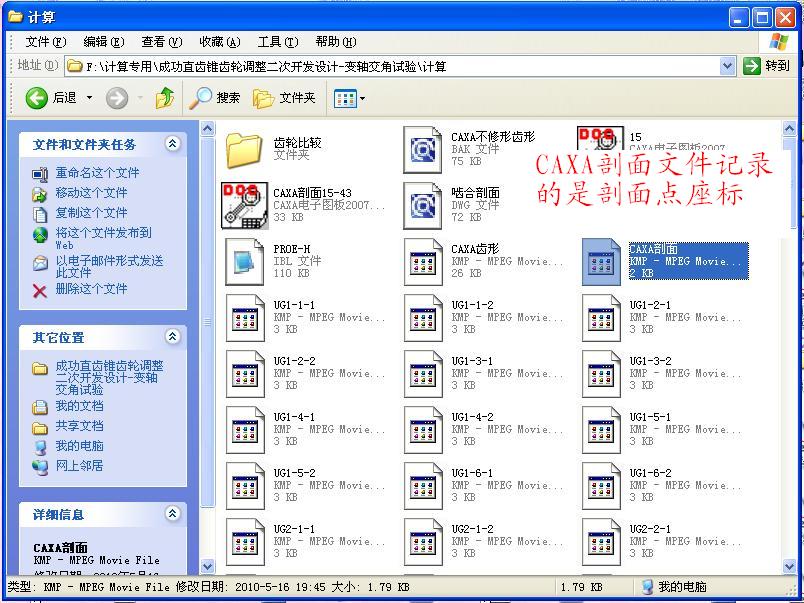The image size is (804, 603).
Task: Go to parent folder 成功直齿锥齿轮调整 link
Action: [109, 378]
